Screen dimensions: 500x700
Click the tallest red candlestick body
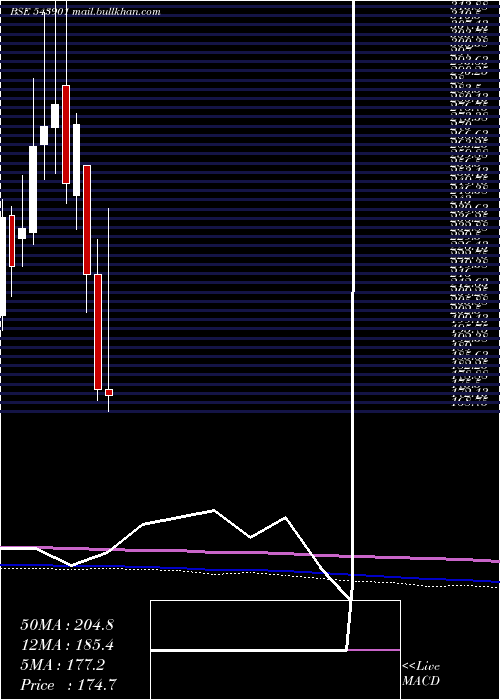pos(98,332)
